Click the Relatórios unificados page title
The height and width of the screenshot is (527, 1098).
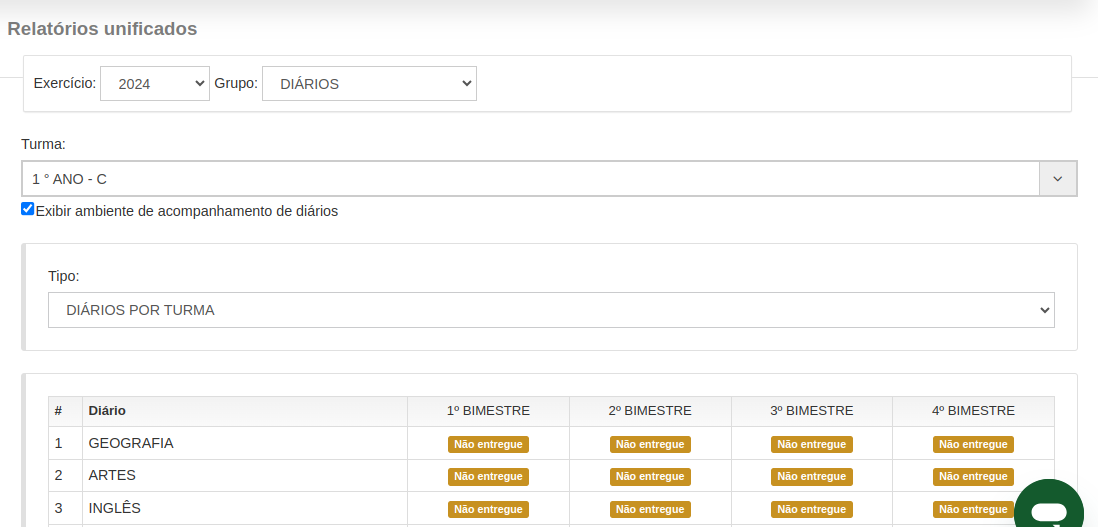[x=102, y=29]
